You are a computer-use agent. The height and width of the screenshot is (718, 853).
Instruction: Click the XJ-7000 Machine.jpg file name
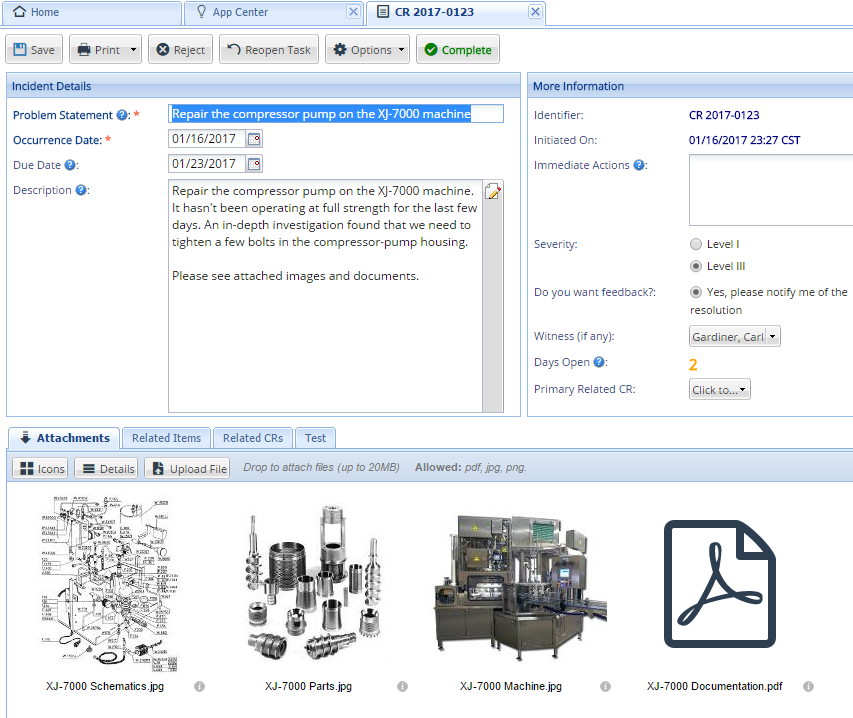click(x=511, y=686)
